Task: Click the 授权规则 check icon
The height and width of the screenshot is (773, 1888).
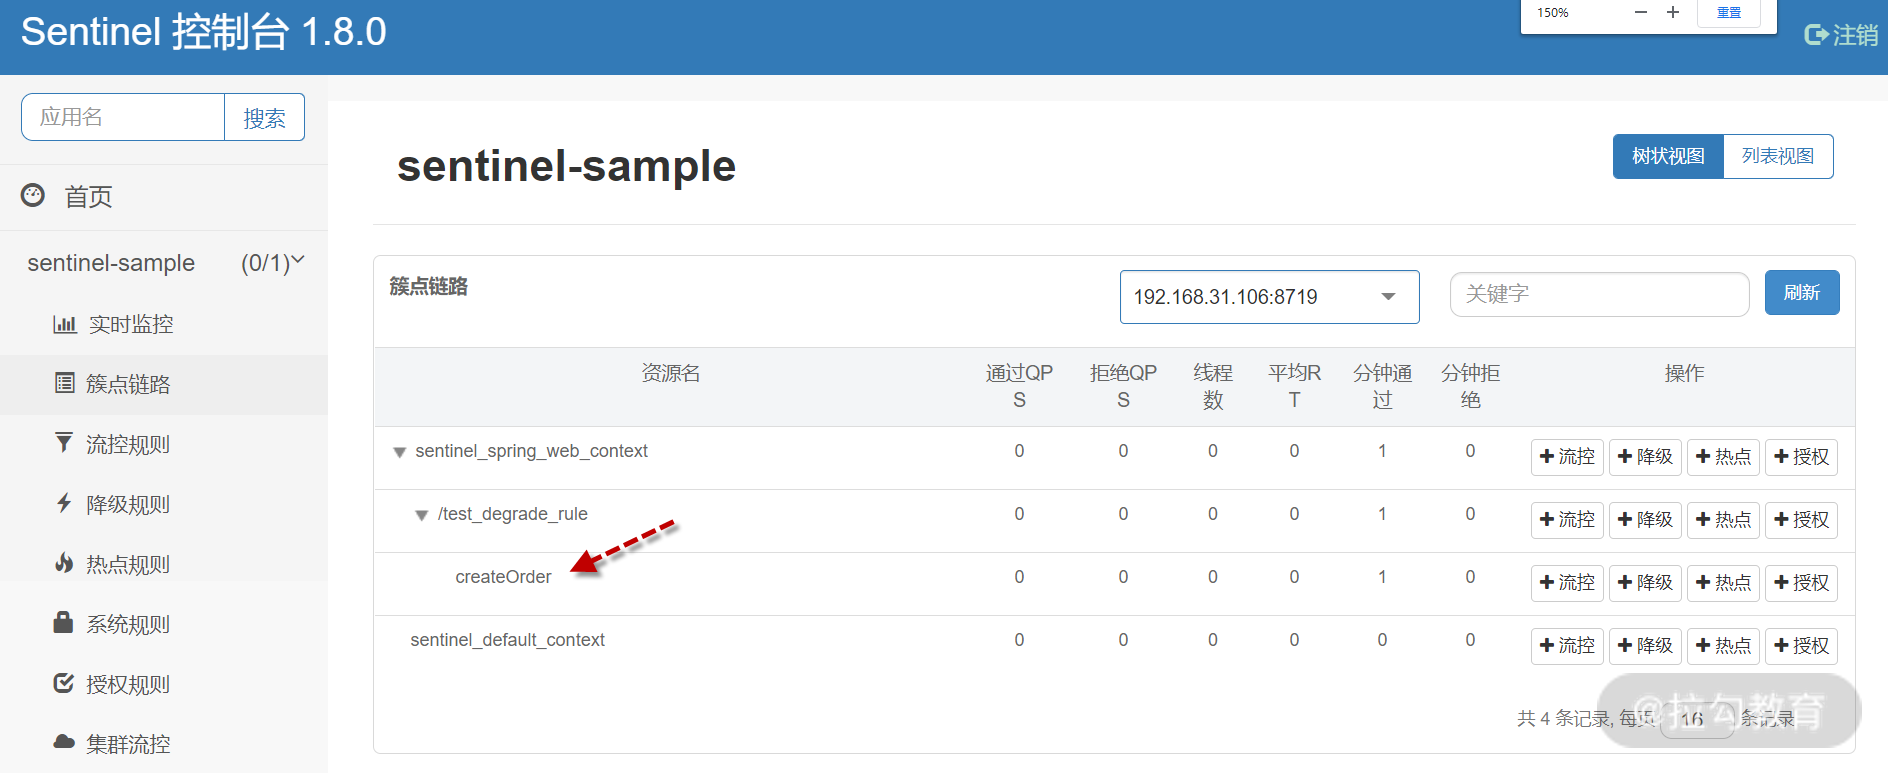Action: [64, 683]
